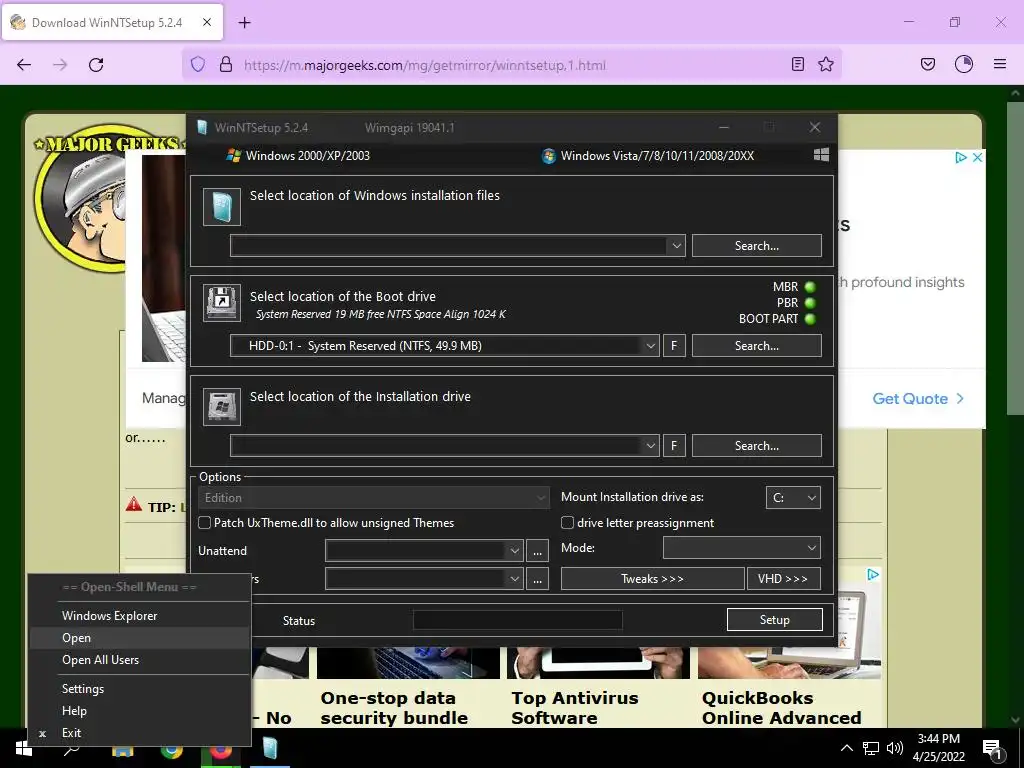Image resolution: width=1024 pixels, height=768 pixels.
Task: Expand Windows installation files location dropdown
Action: [676, 246]
